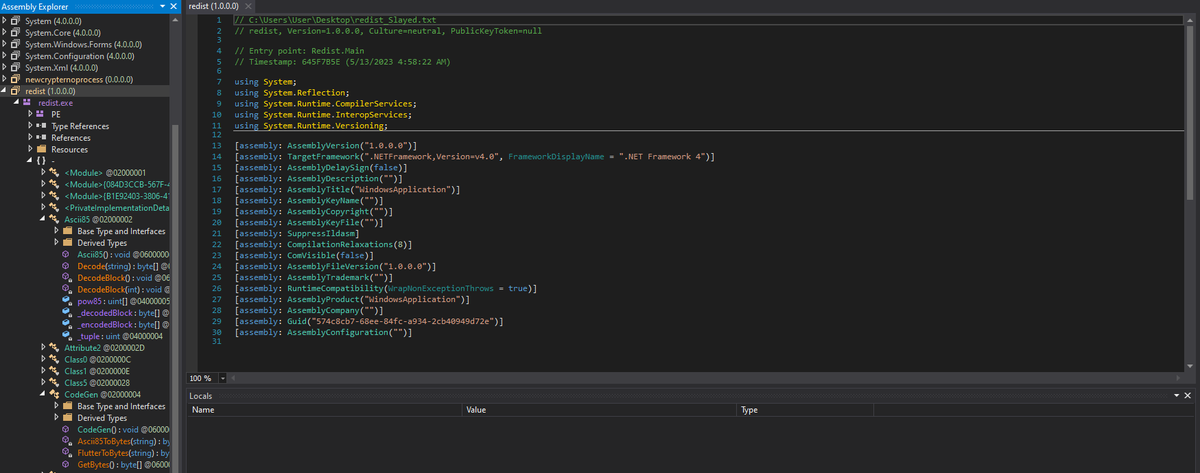1200x473 pixels.
Task: Click the Decode(string) method icon
Action: click(67, 266)
